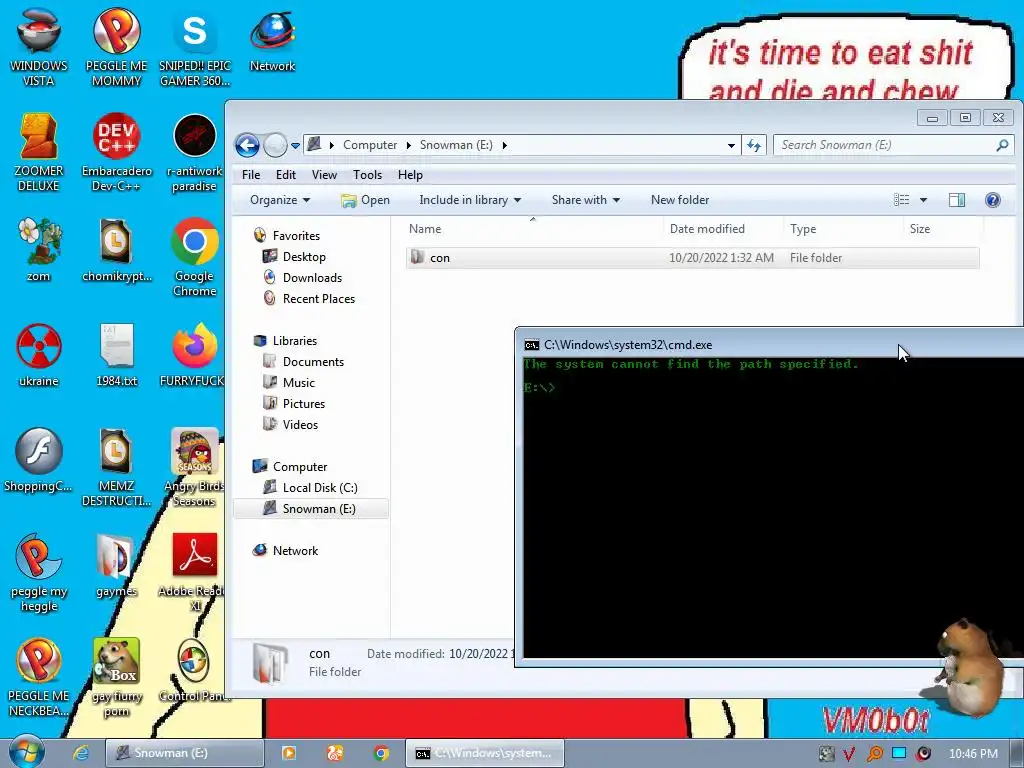This screenshot has width=1024, height=768.
Task: Select the ukraine radiation desktop icon
Action: click(39, 355)
